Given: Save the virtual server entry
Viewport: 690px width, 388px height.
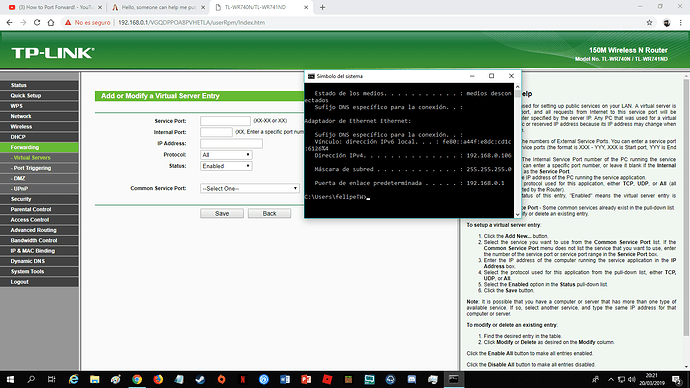Looking at the screenshot, I should (x=222, y=213).
